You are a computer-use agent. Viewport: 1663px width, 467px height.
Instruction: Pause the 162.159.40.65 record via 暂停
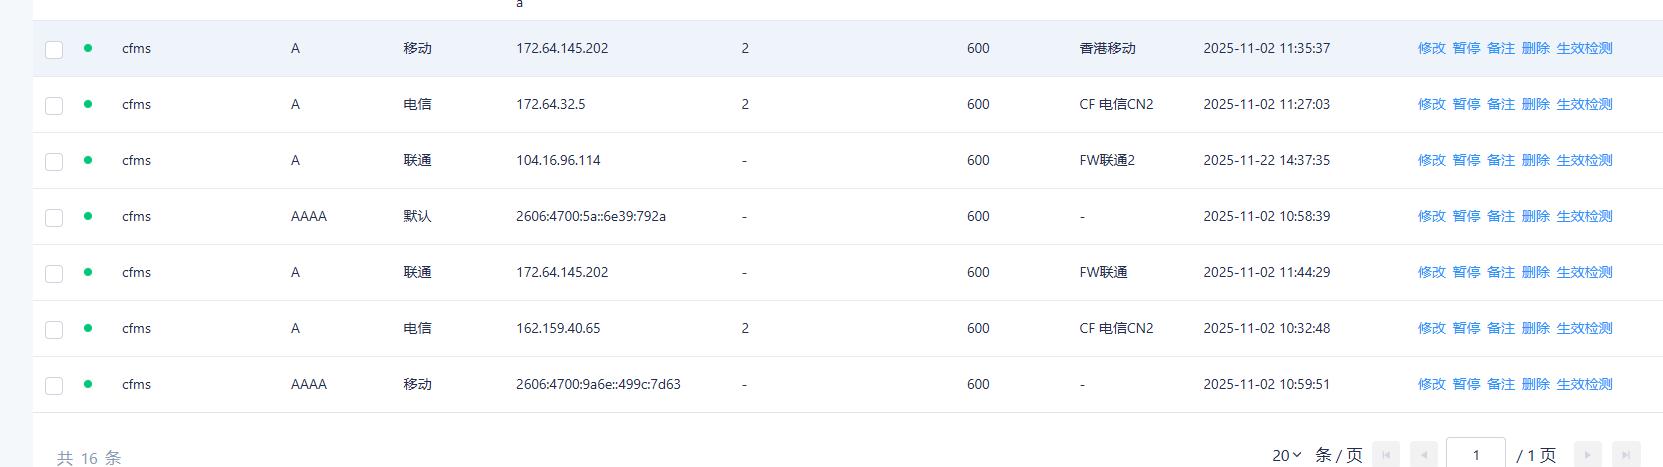[1466, 328]
